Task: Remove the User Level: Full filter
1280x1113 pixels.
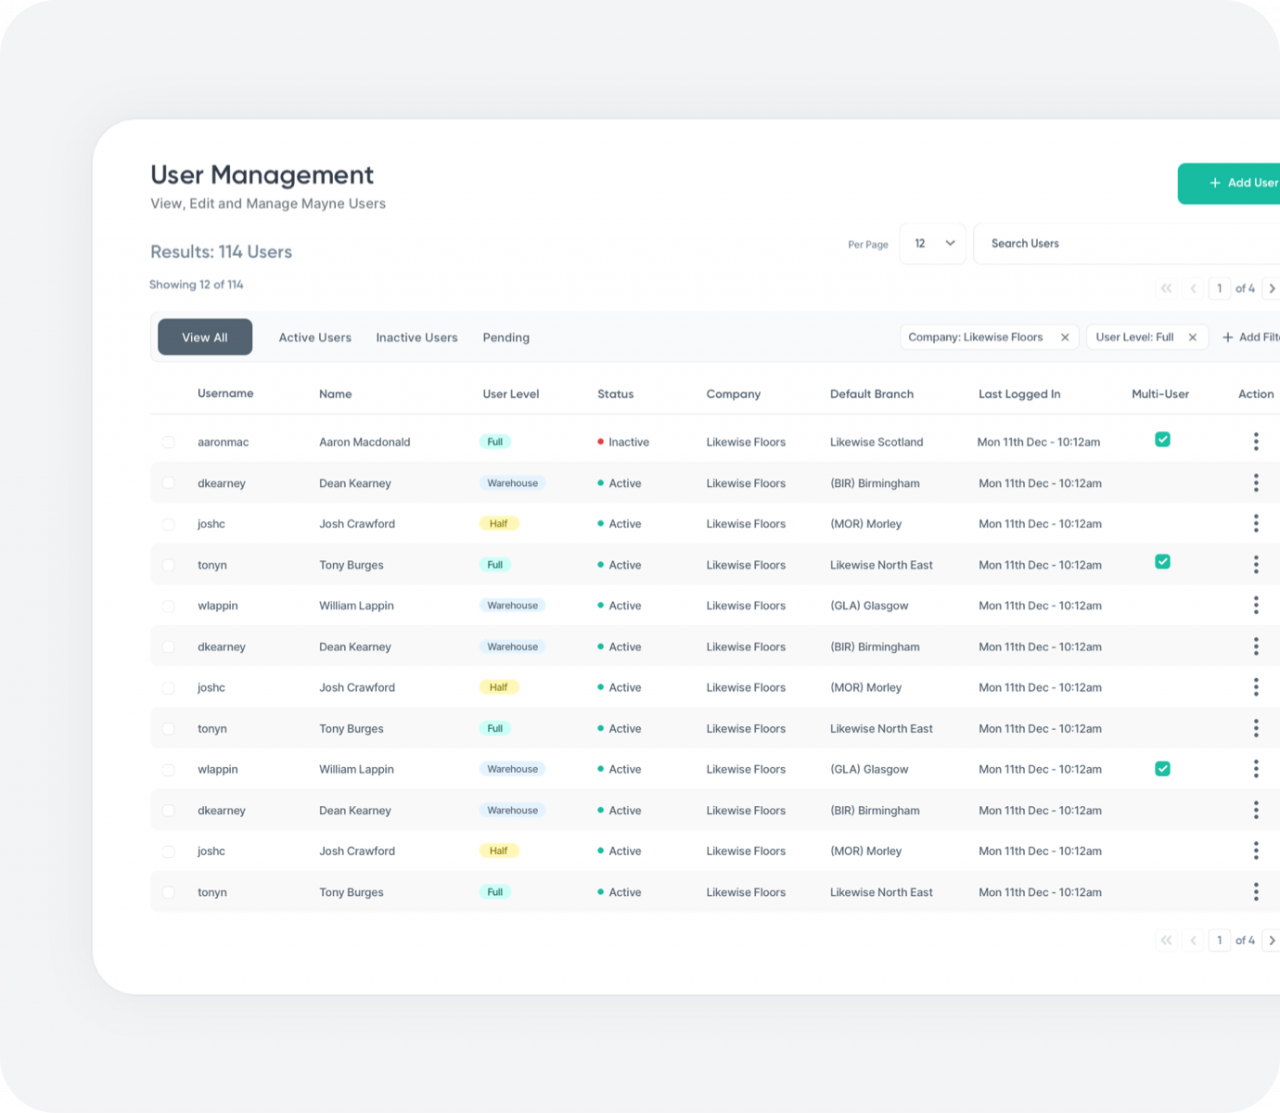Action: click(x=1193, y=338)
